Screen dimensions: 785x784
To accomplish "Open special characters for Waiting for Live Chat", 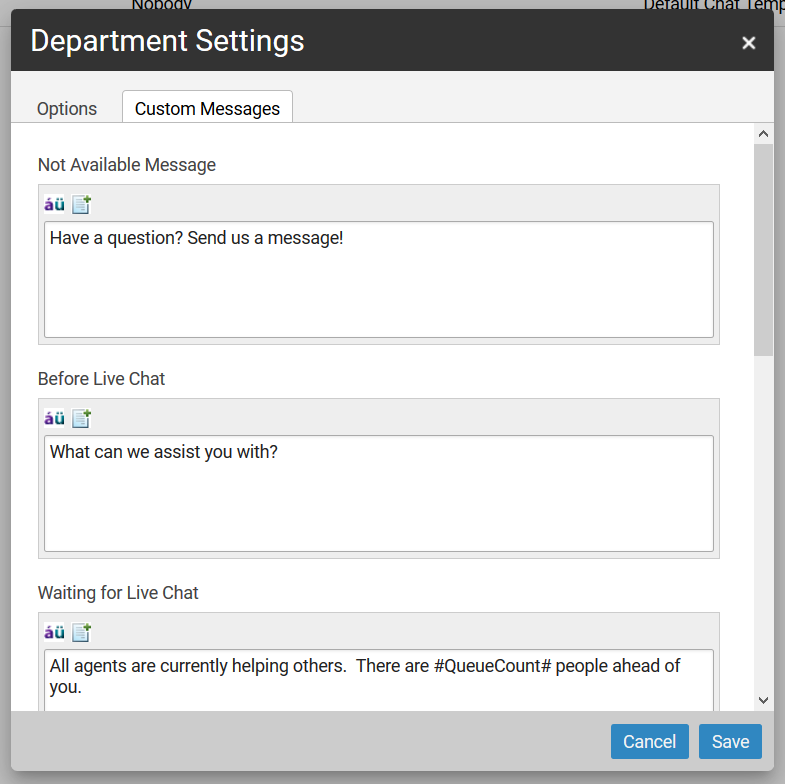I will tap(54, 633).
